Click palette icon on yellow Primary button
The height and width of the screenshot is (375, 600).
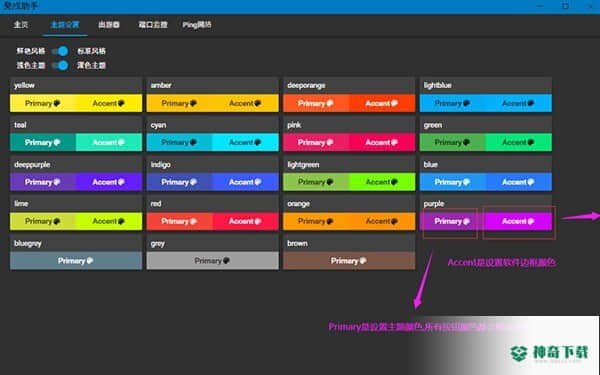pyautogui.click(x=57, y=103)
